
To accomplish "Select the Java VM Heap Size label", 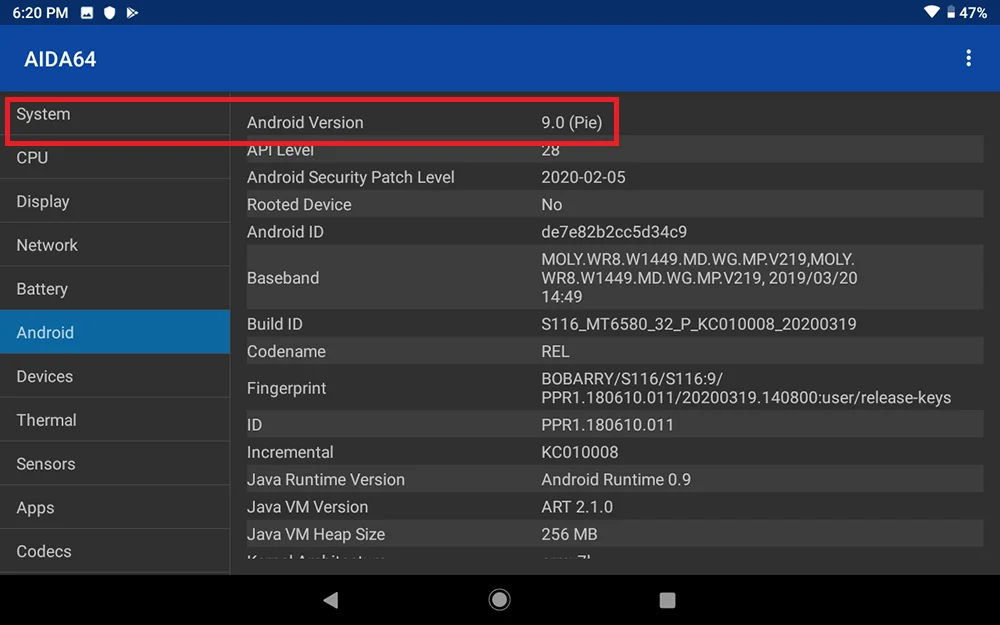I will point(316,534).
